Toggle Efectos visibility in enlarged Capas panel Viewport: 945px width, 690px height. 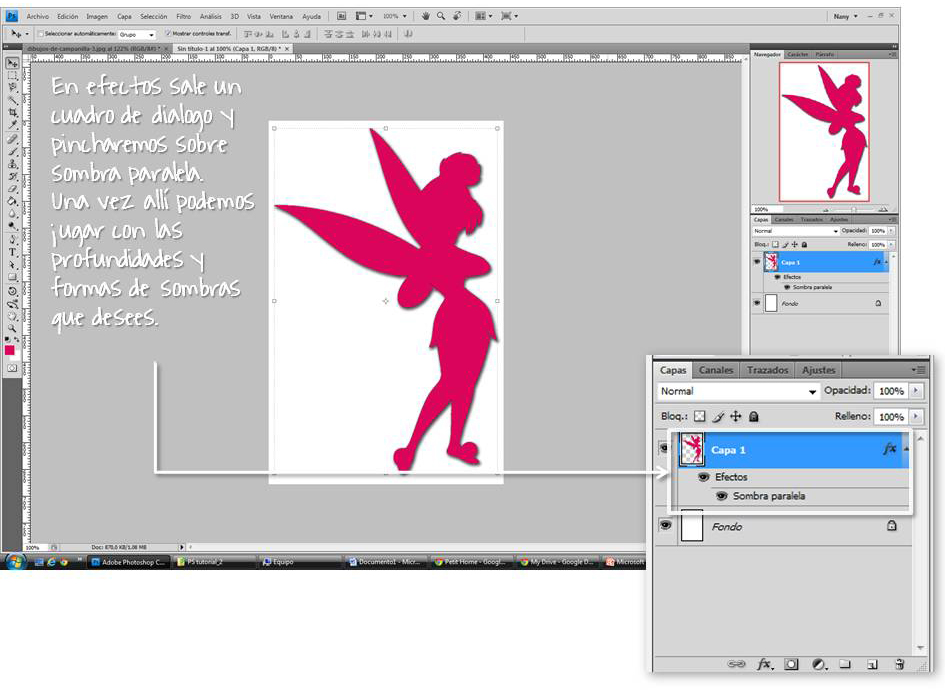703,477
